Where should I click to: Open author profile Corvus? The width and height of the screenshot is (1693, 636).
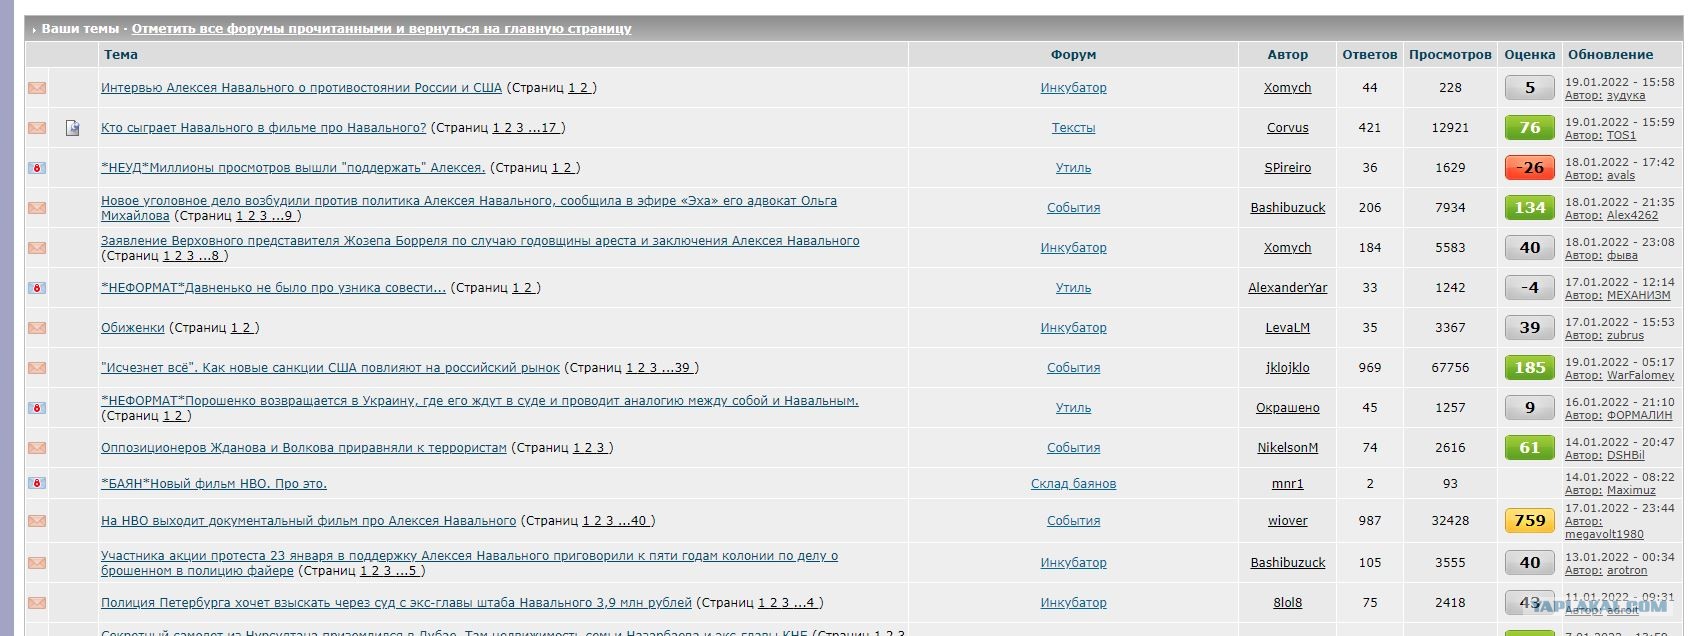[1287, 128]
